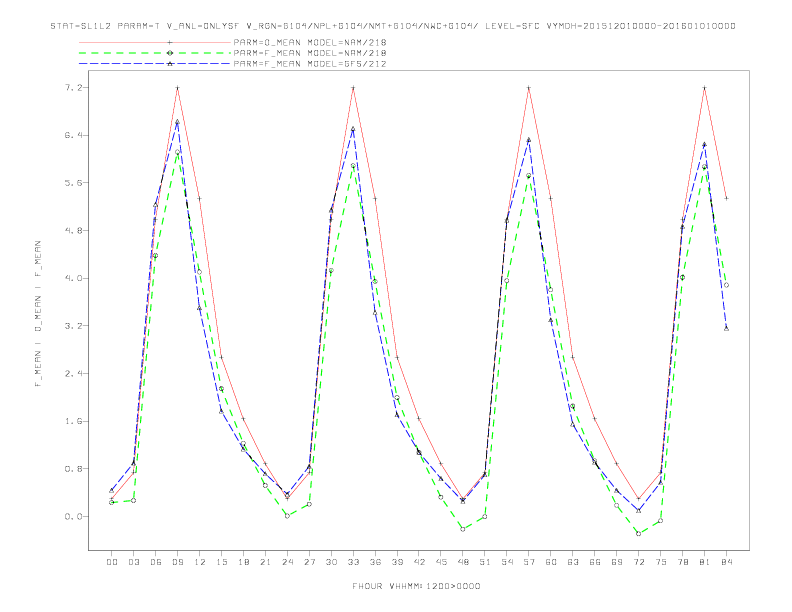Select the green legend entry PARM=F_MEAN MODEL=NAM/218
The height and width of the screenshot is (612, 792).
pos(310,53)
